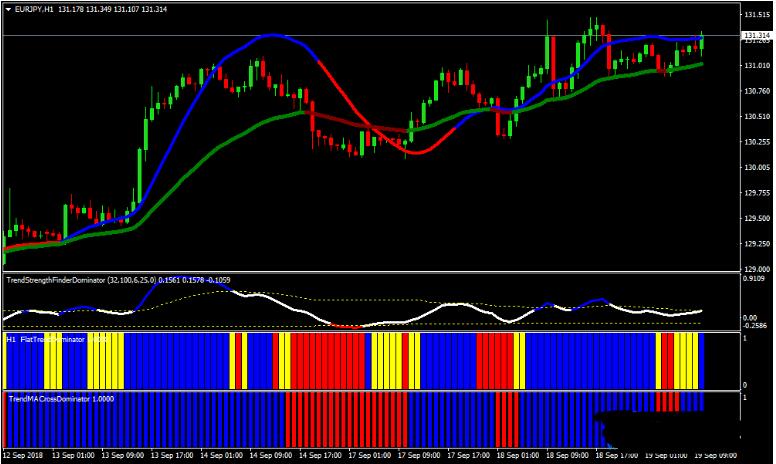
Task: Click the 129.755 price axis label
Action: [757, 193]
